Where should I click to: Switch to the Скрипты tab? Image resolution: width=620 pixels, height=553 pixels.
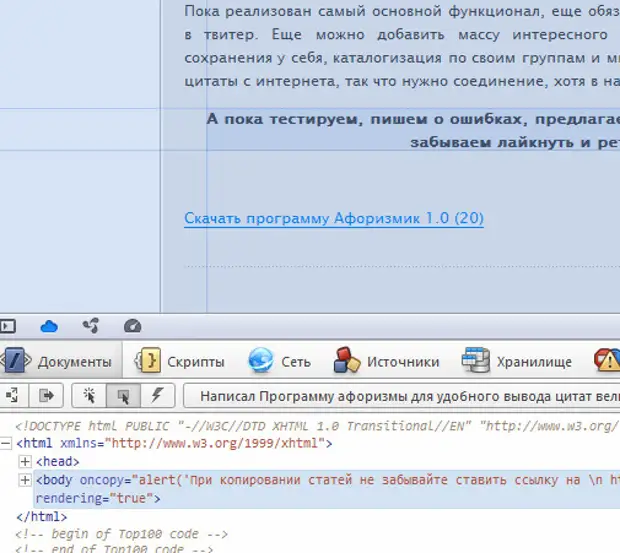[180, 361]
